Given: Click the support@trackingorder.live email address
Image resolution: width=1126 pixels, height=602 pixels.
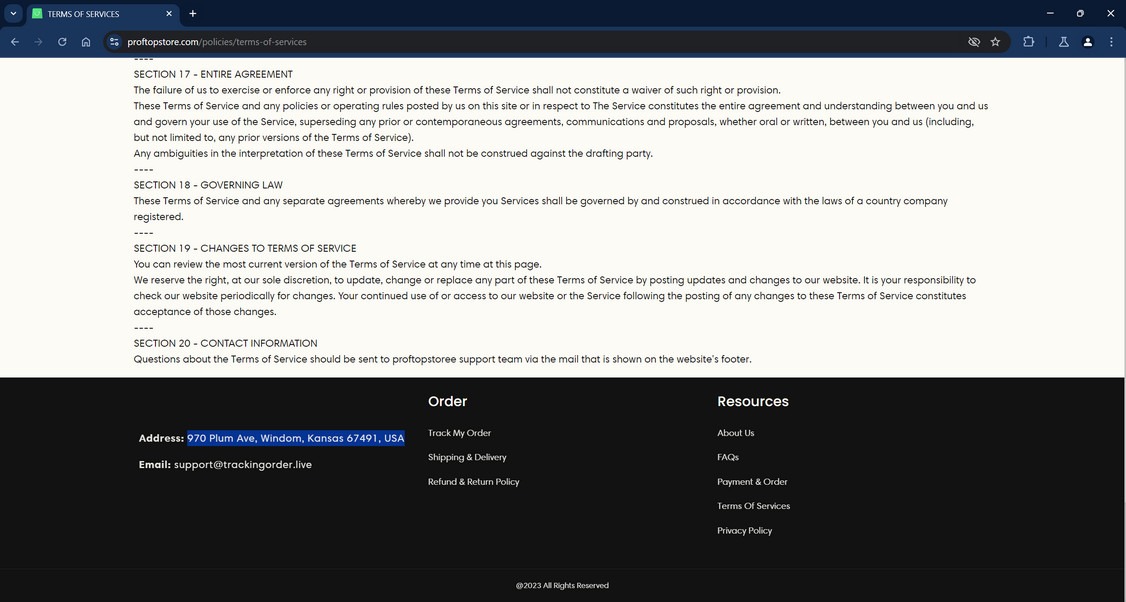Looking at the screenshot, I should point(243,465).
